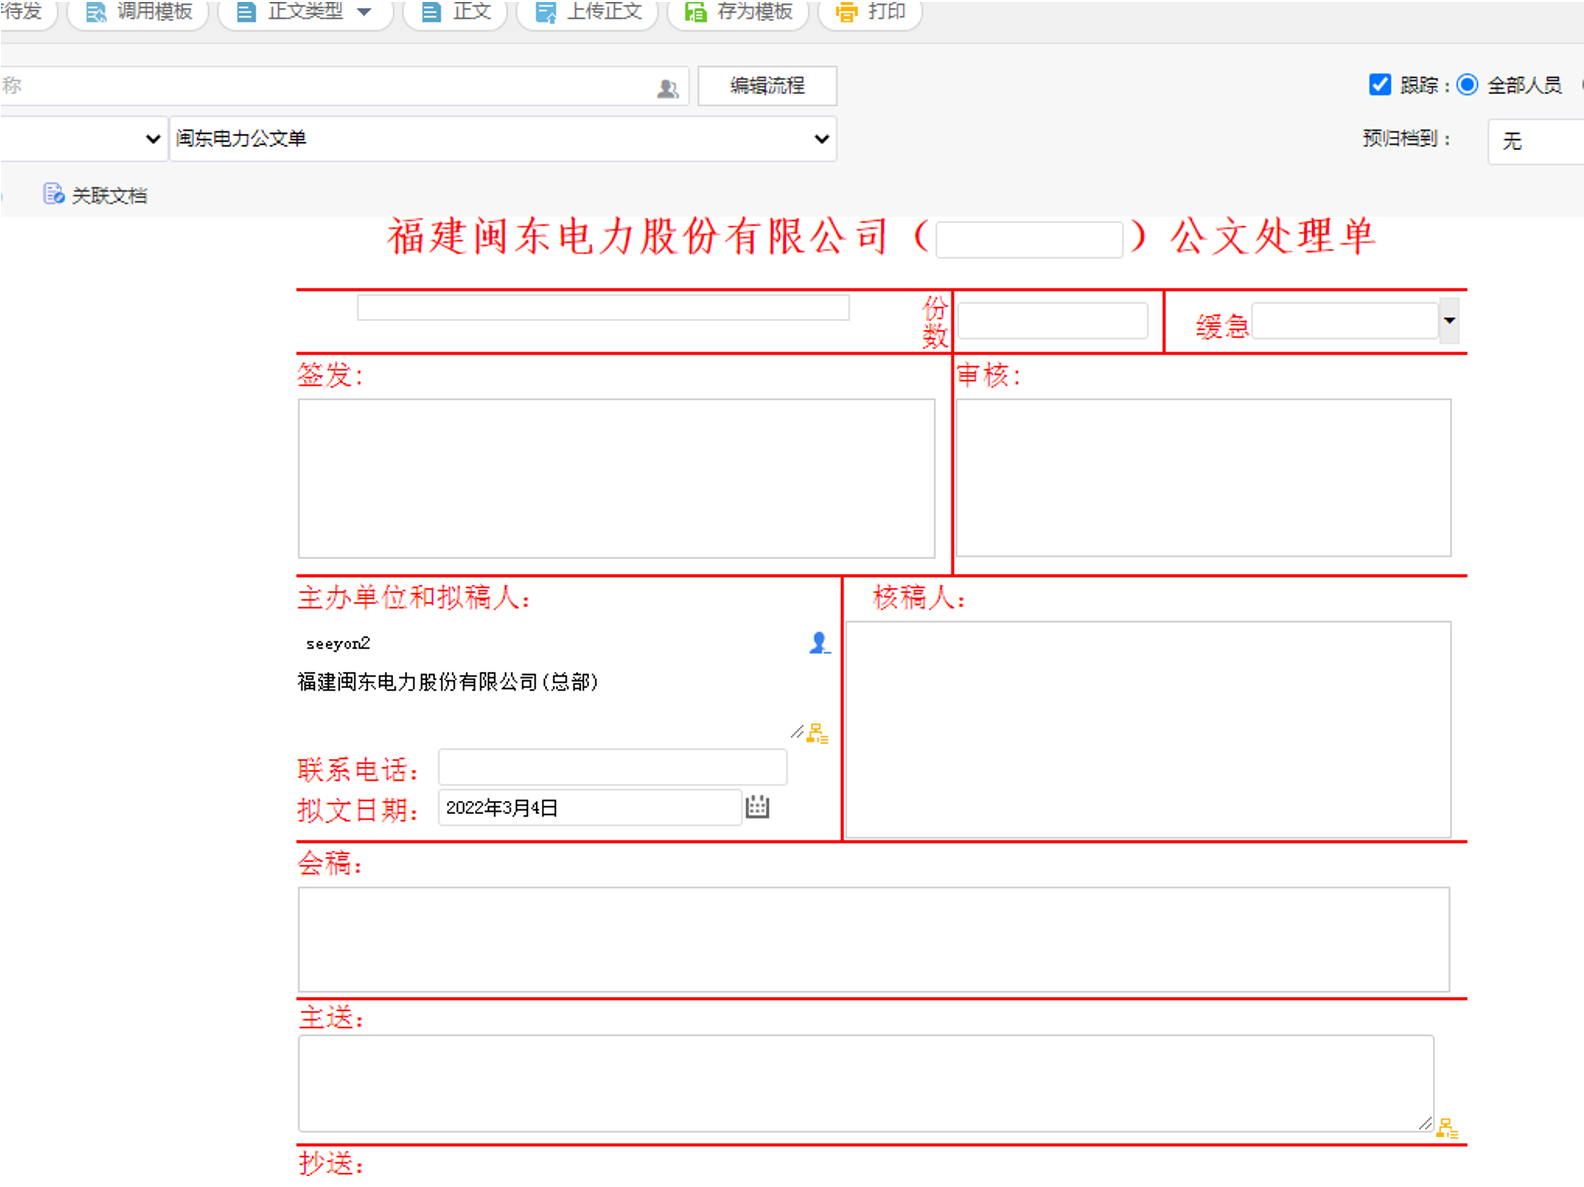The width and height of the screenshot is (1584, 1187).
Task: Toggle the 跟踪 checkbox
Action: tap(1380, 85)
